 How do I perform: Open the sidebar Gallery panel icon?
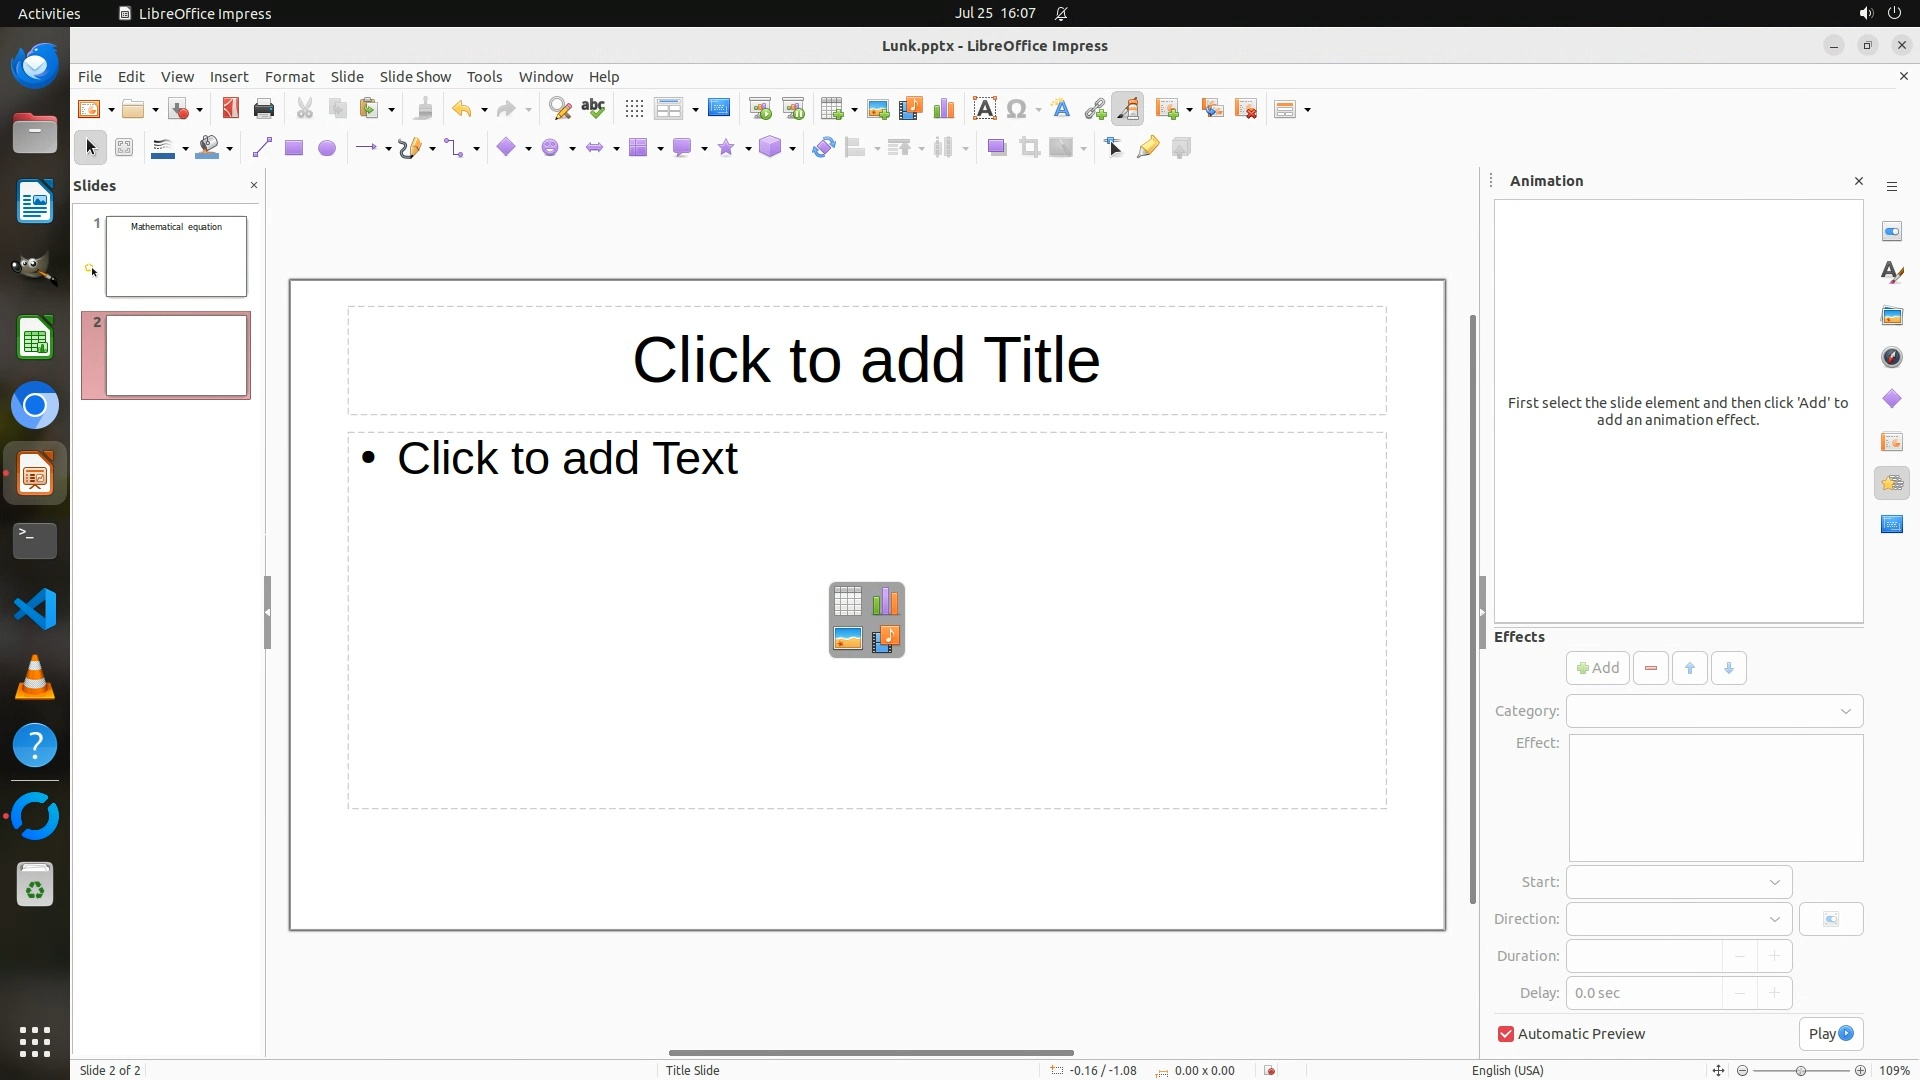(x=1891, y=316)
